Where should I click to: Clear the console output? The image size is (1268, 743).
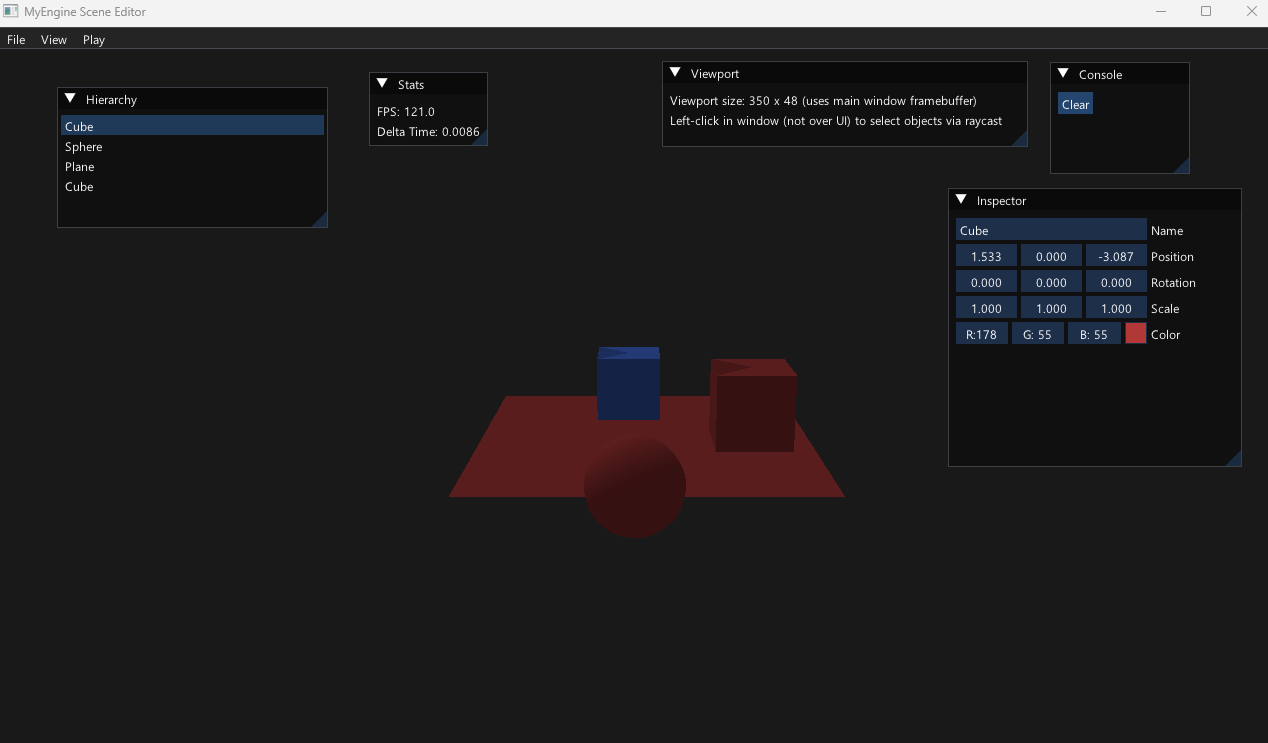point(1075,104)
